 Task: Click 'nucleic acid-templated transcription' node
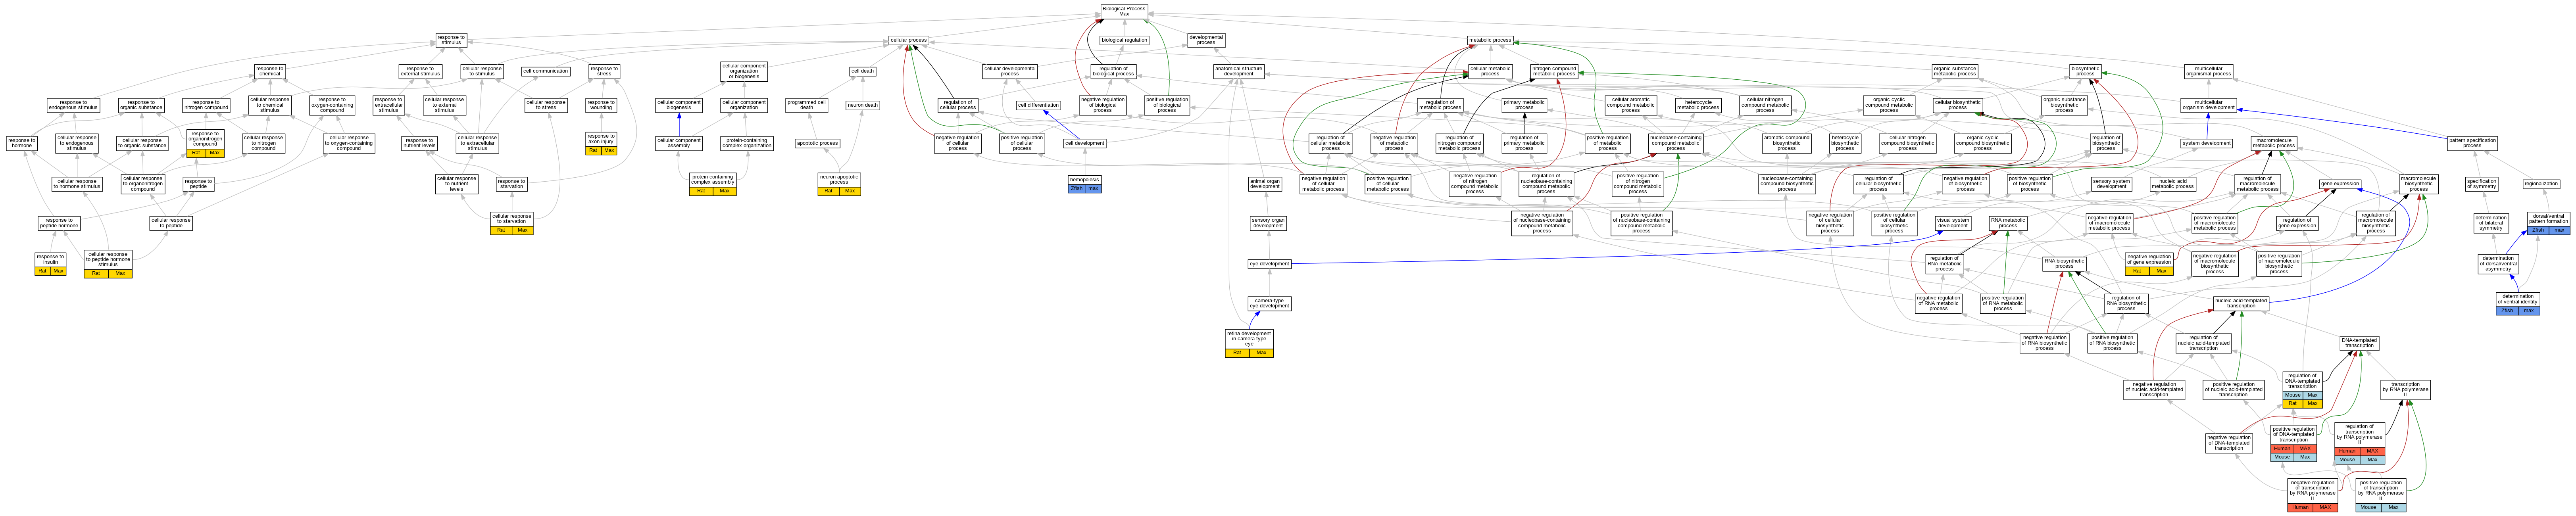point(2241,303)
